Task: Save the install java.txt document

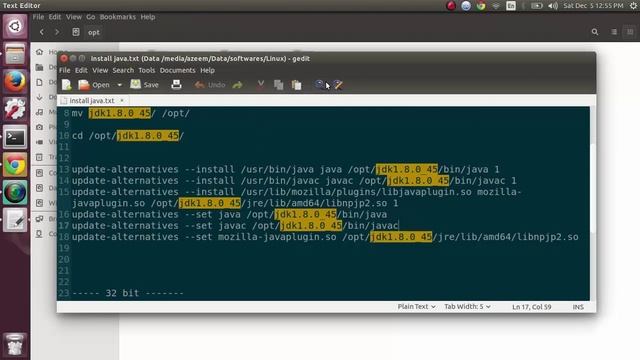Action: click(x=144, y=85)
